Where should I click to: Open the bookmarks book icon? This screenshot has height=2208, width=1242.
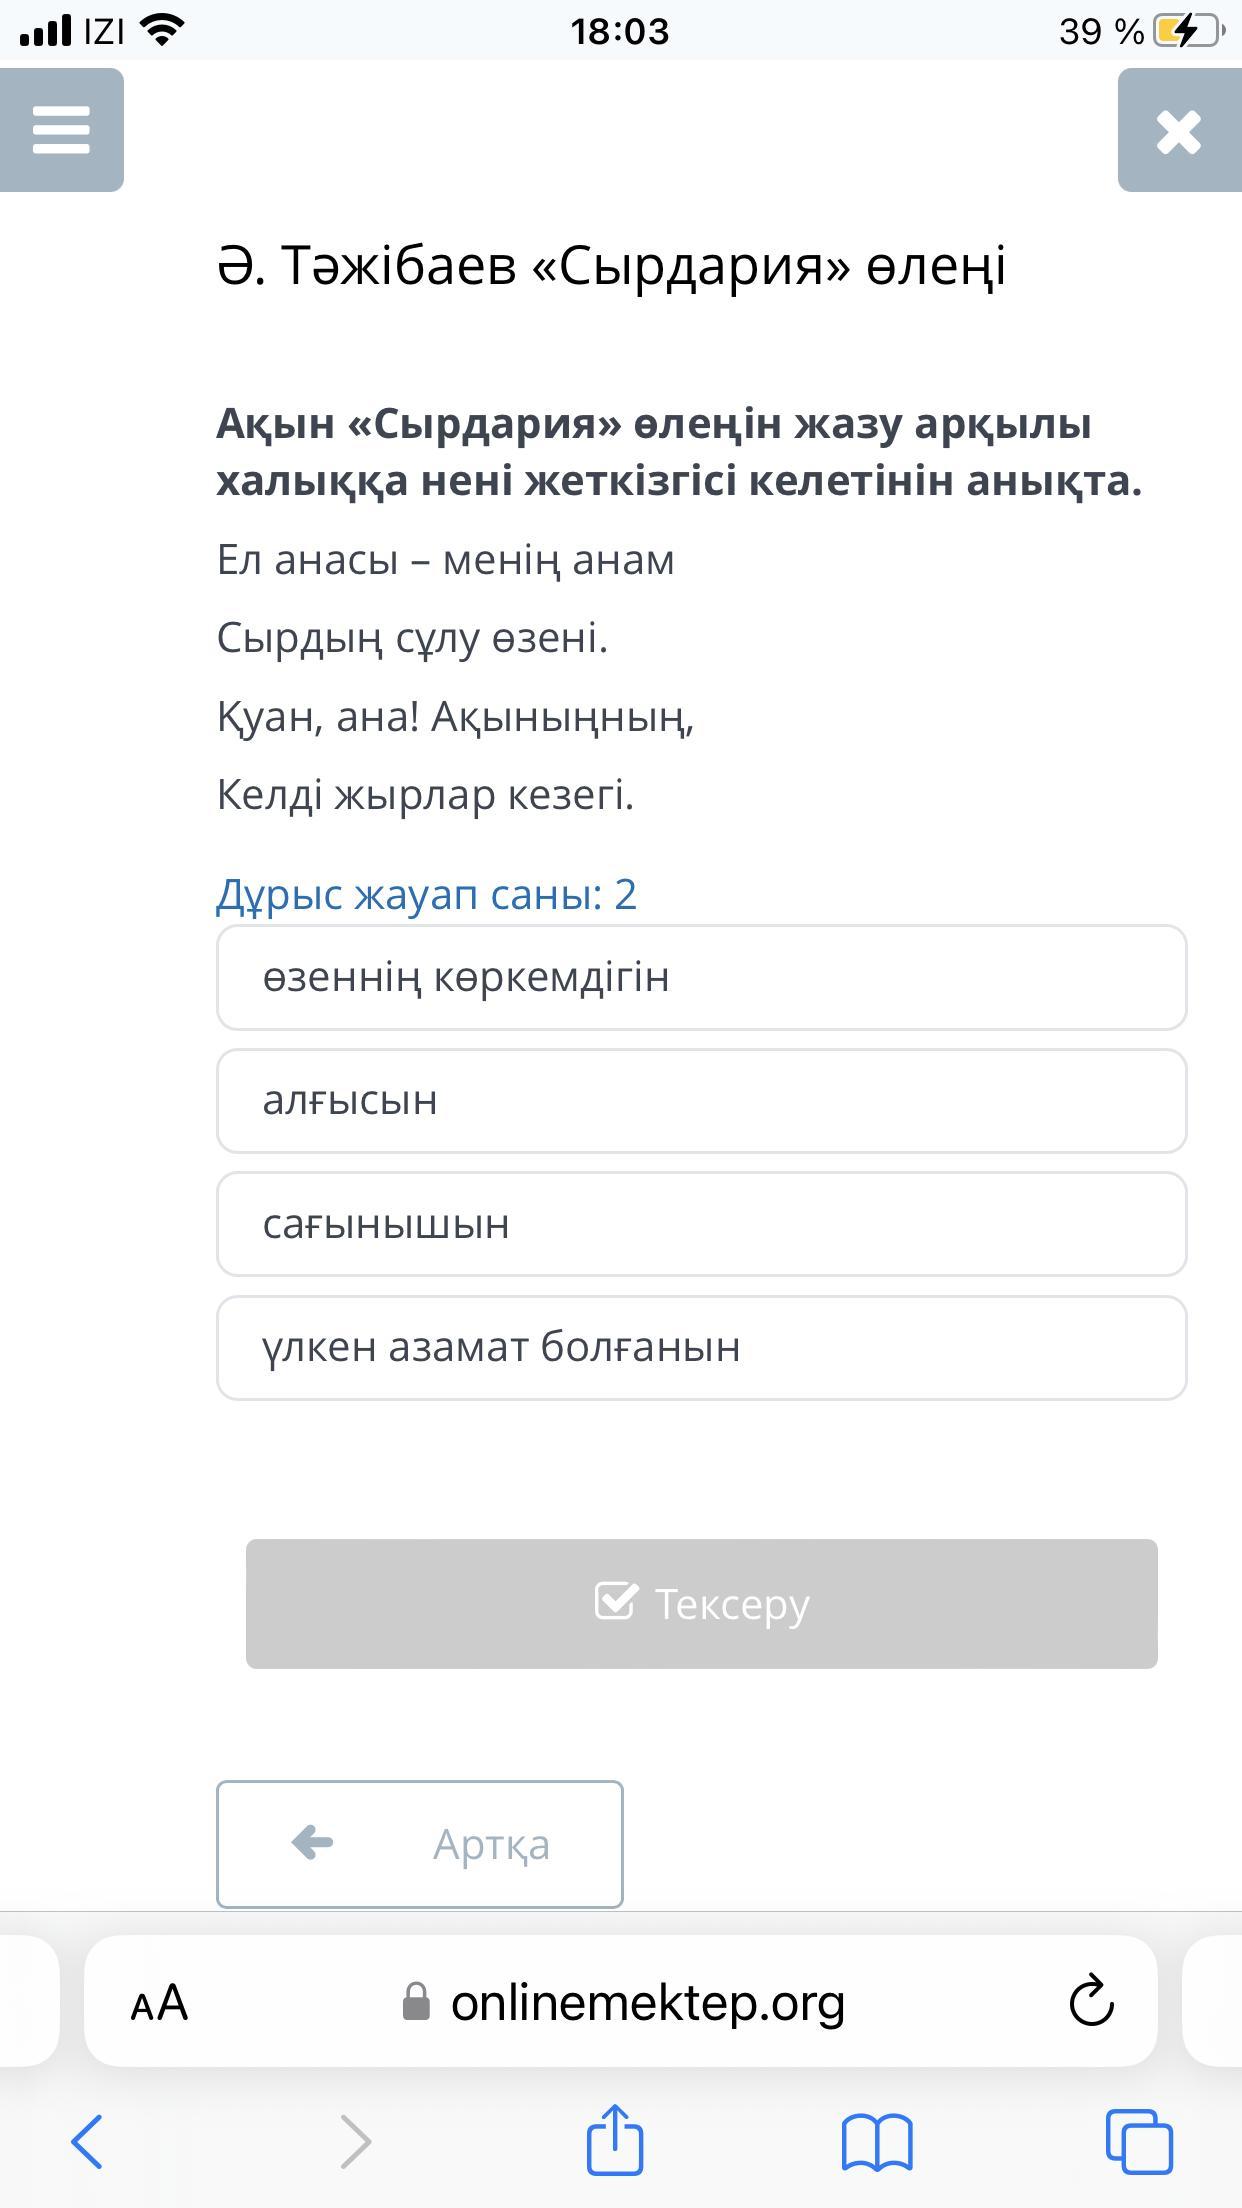(877, 2143)
